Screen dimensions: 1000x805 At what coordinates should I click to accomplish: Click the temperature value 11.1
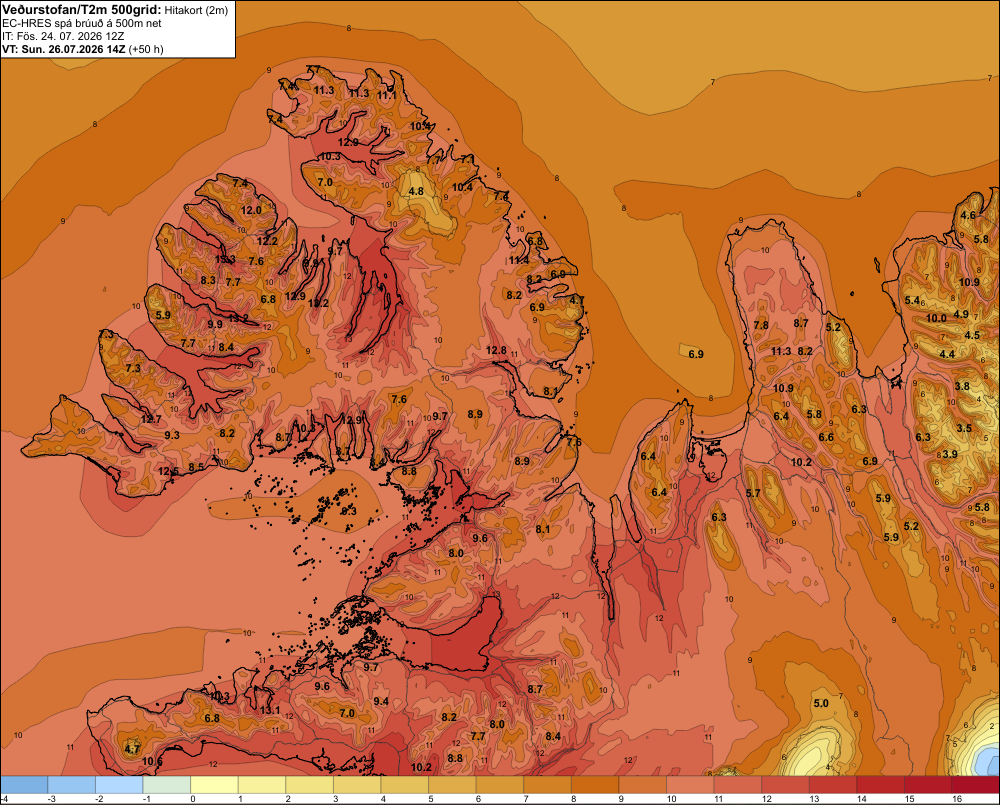click(386, 95)
